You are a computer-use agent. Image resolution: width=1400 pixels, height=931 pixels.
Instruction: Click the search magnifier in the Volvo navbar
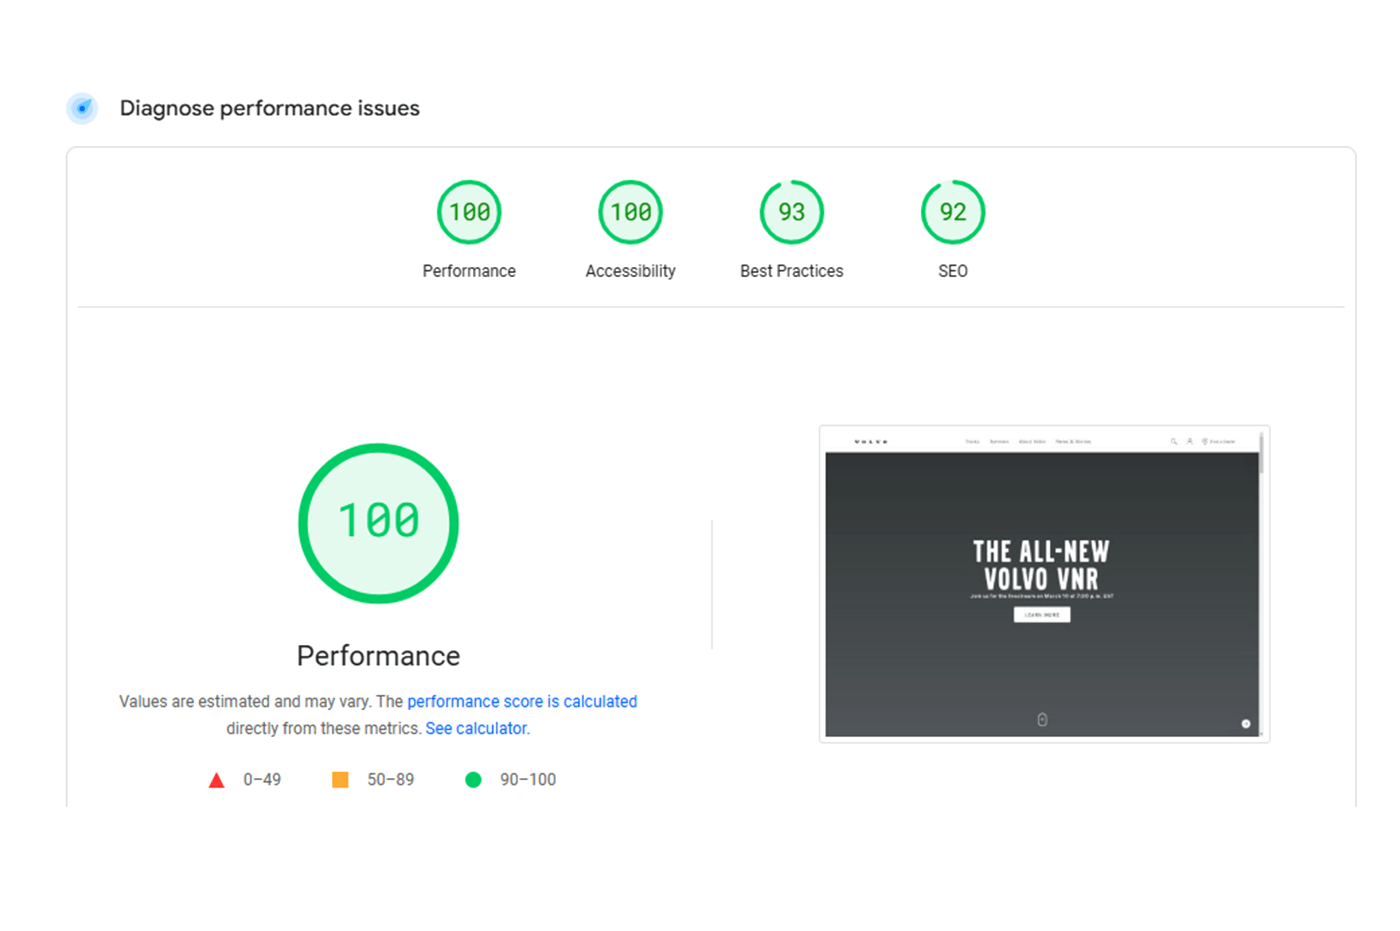pos(1174,440)
